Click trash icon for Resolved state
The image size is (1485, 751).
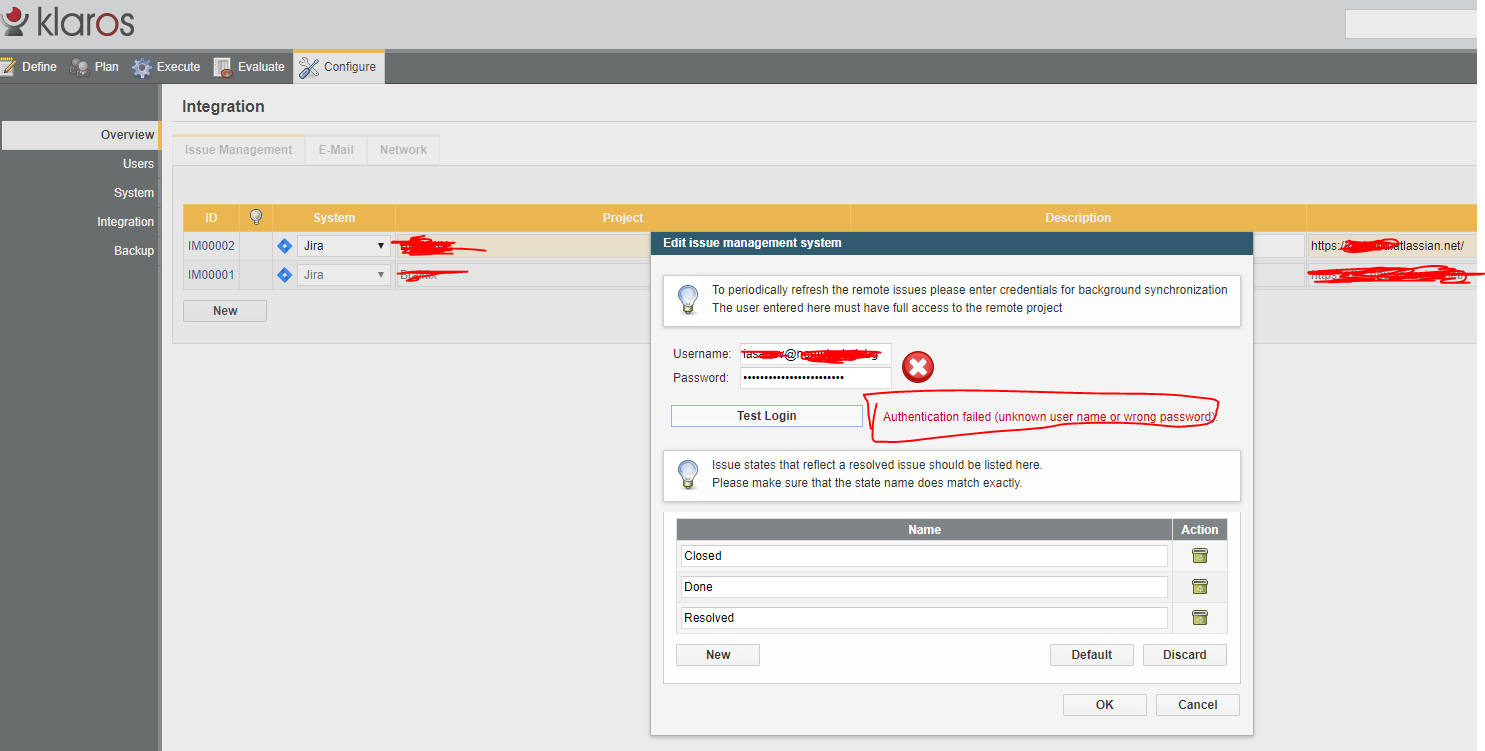pos(1199,618)
